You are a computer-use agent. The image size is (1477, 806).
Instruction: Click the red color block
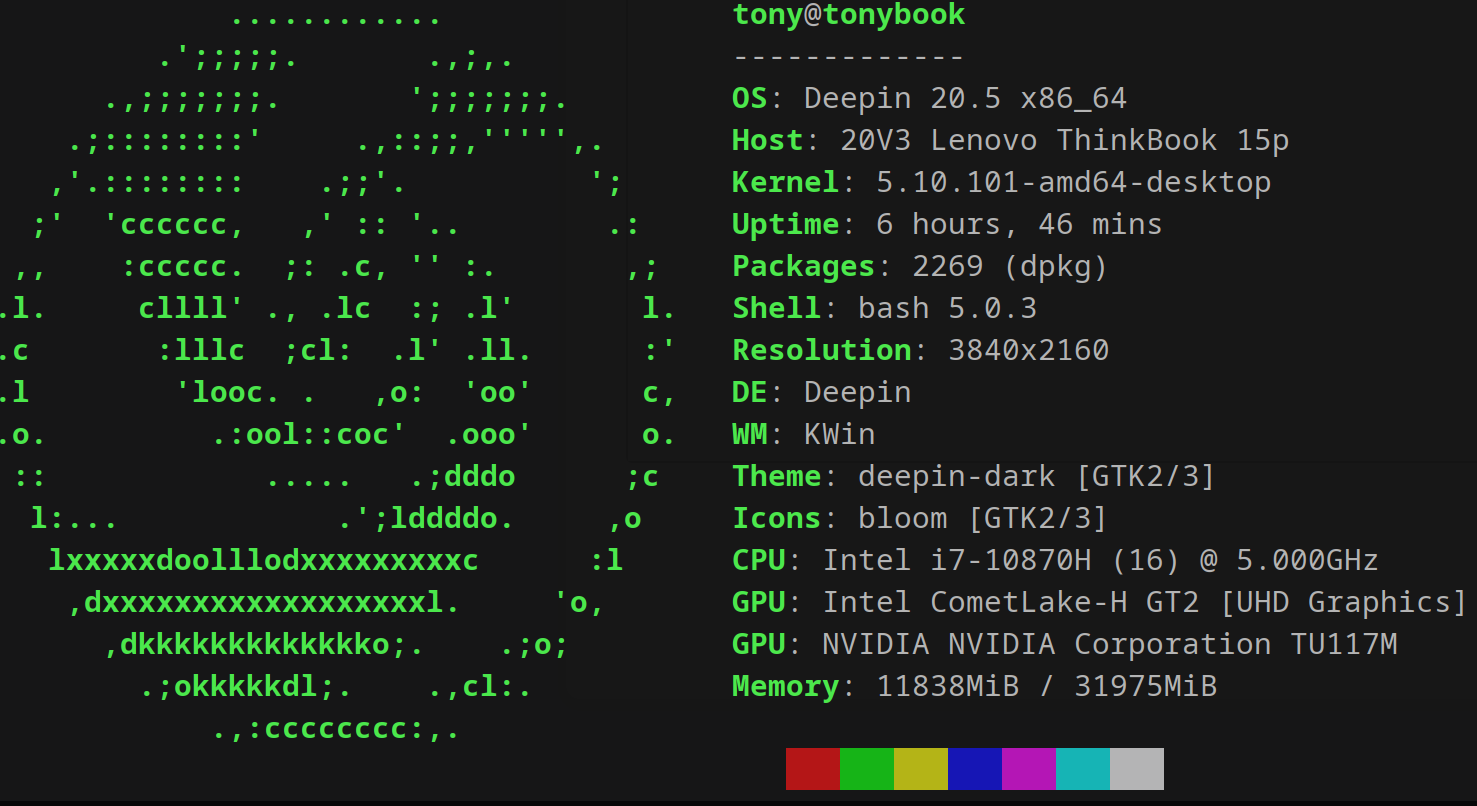click(812, 769)
